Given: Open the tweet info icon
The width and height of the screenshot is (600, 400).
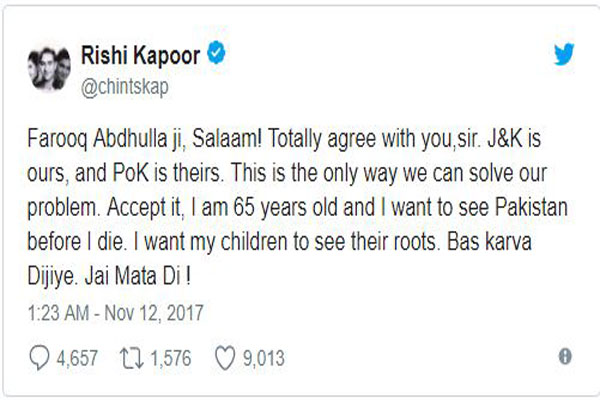Looking at the screenshot, I should pyautogui.click(x=565, y=357).
